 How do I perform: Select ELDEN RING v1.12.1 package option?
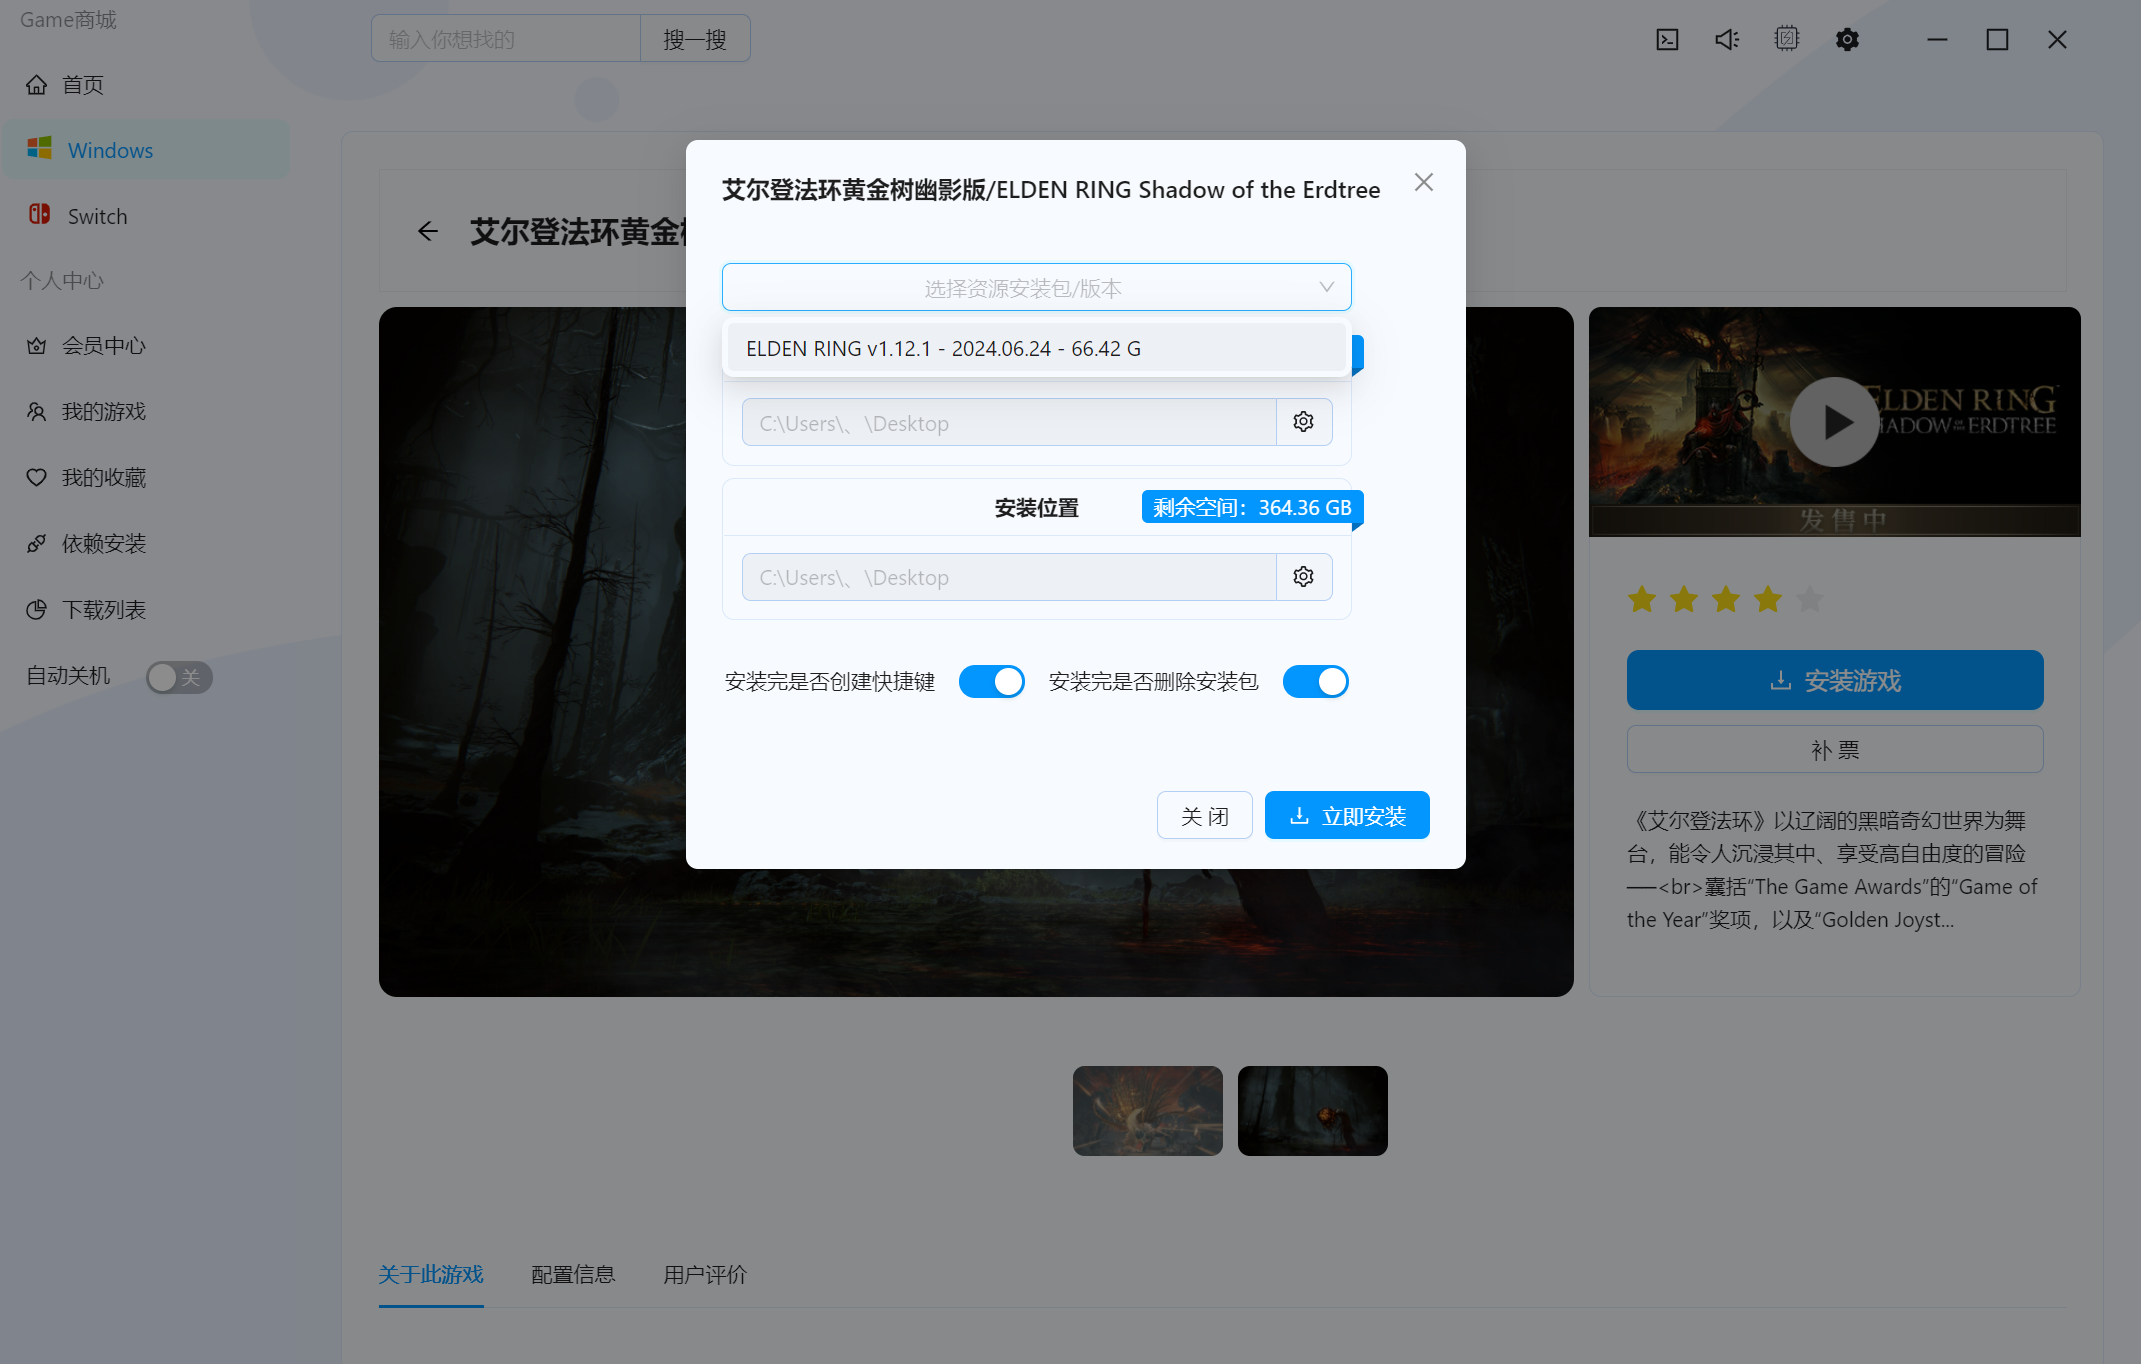(x=1037, y=348)
